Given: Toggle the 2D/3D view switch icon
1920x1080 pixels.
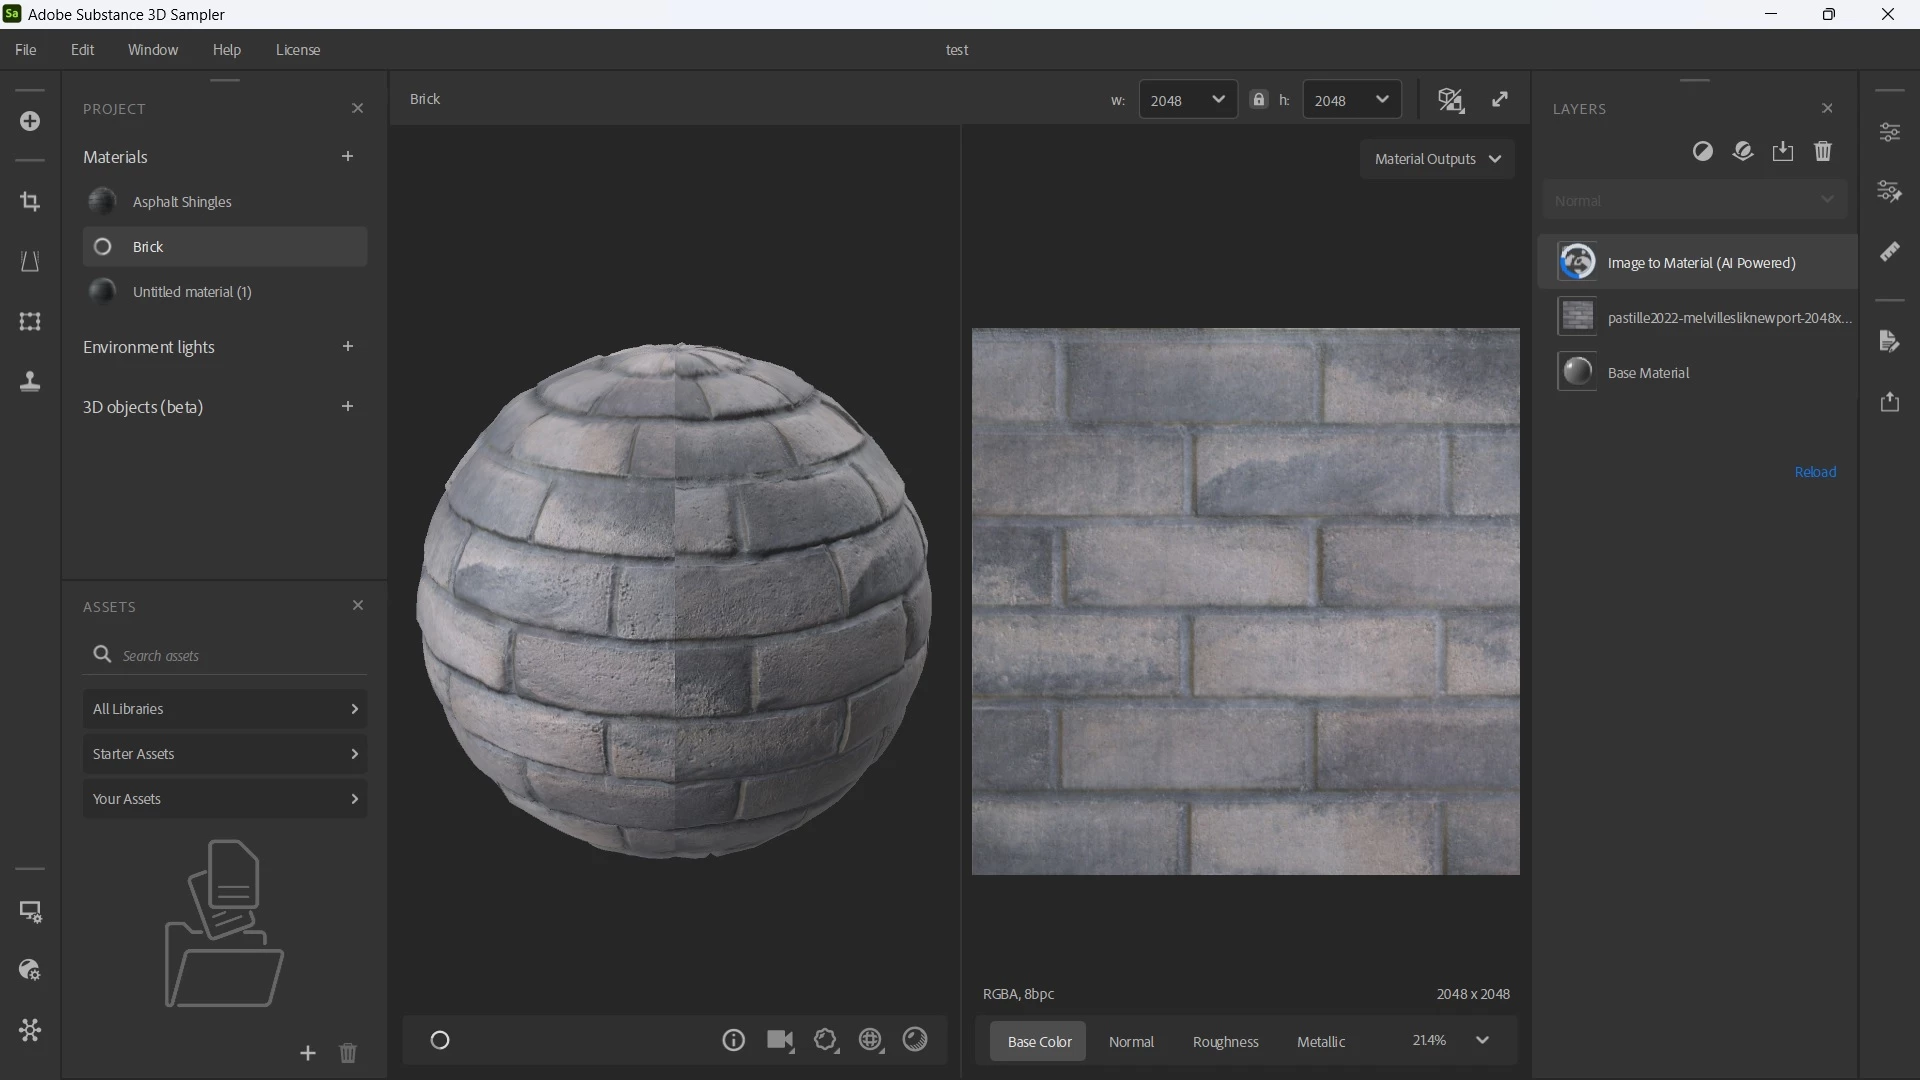Looking at the screenshot, I should tap(1451, 100).
